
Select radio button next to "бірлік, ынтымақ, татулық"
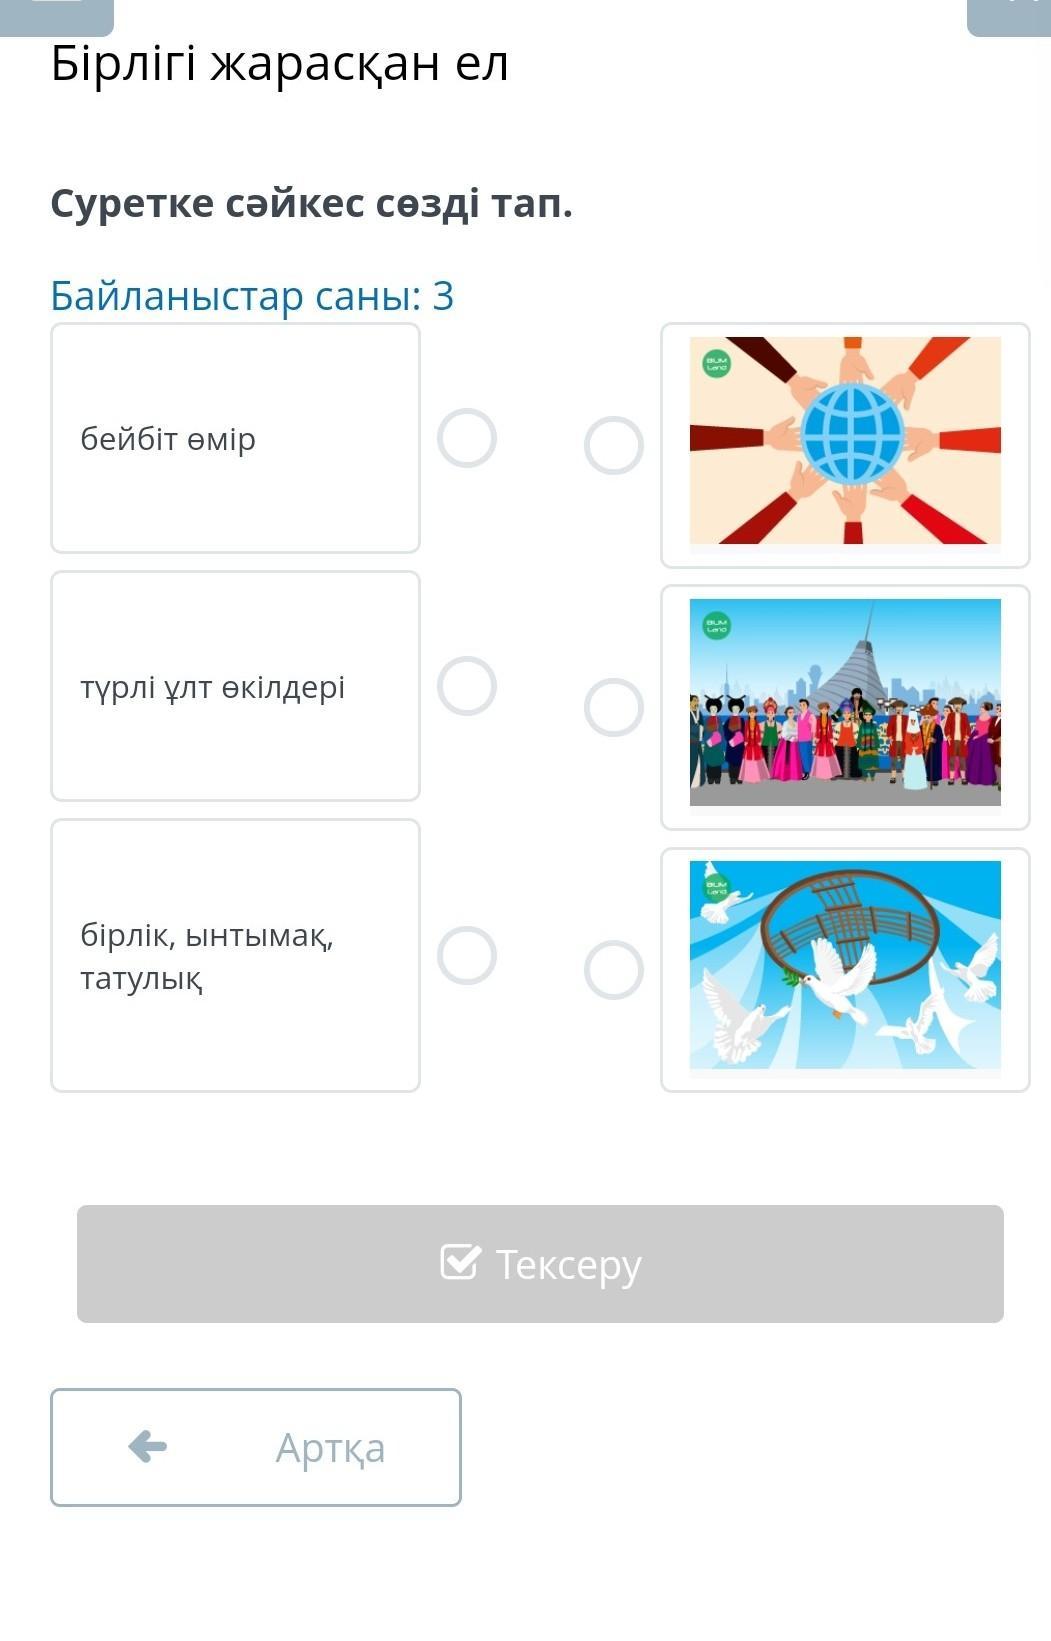point(467,955)
